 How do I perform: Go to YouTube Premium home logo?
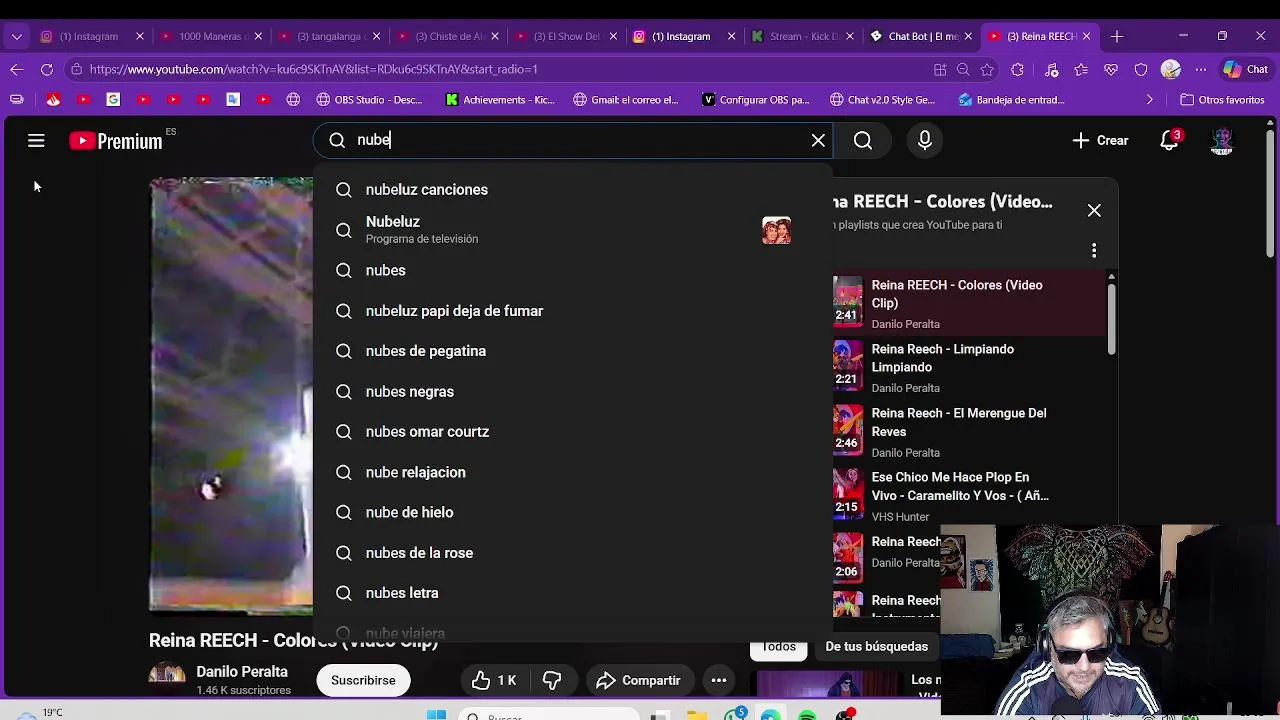pyautogui.click(x=116, y=141)
